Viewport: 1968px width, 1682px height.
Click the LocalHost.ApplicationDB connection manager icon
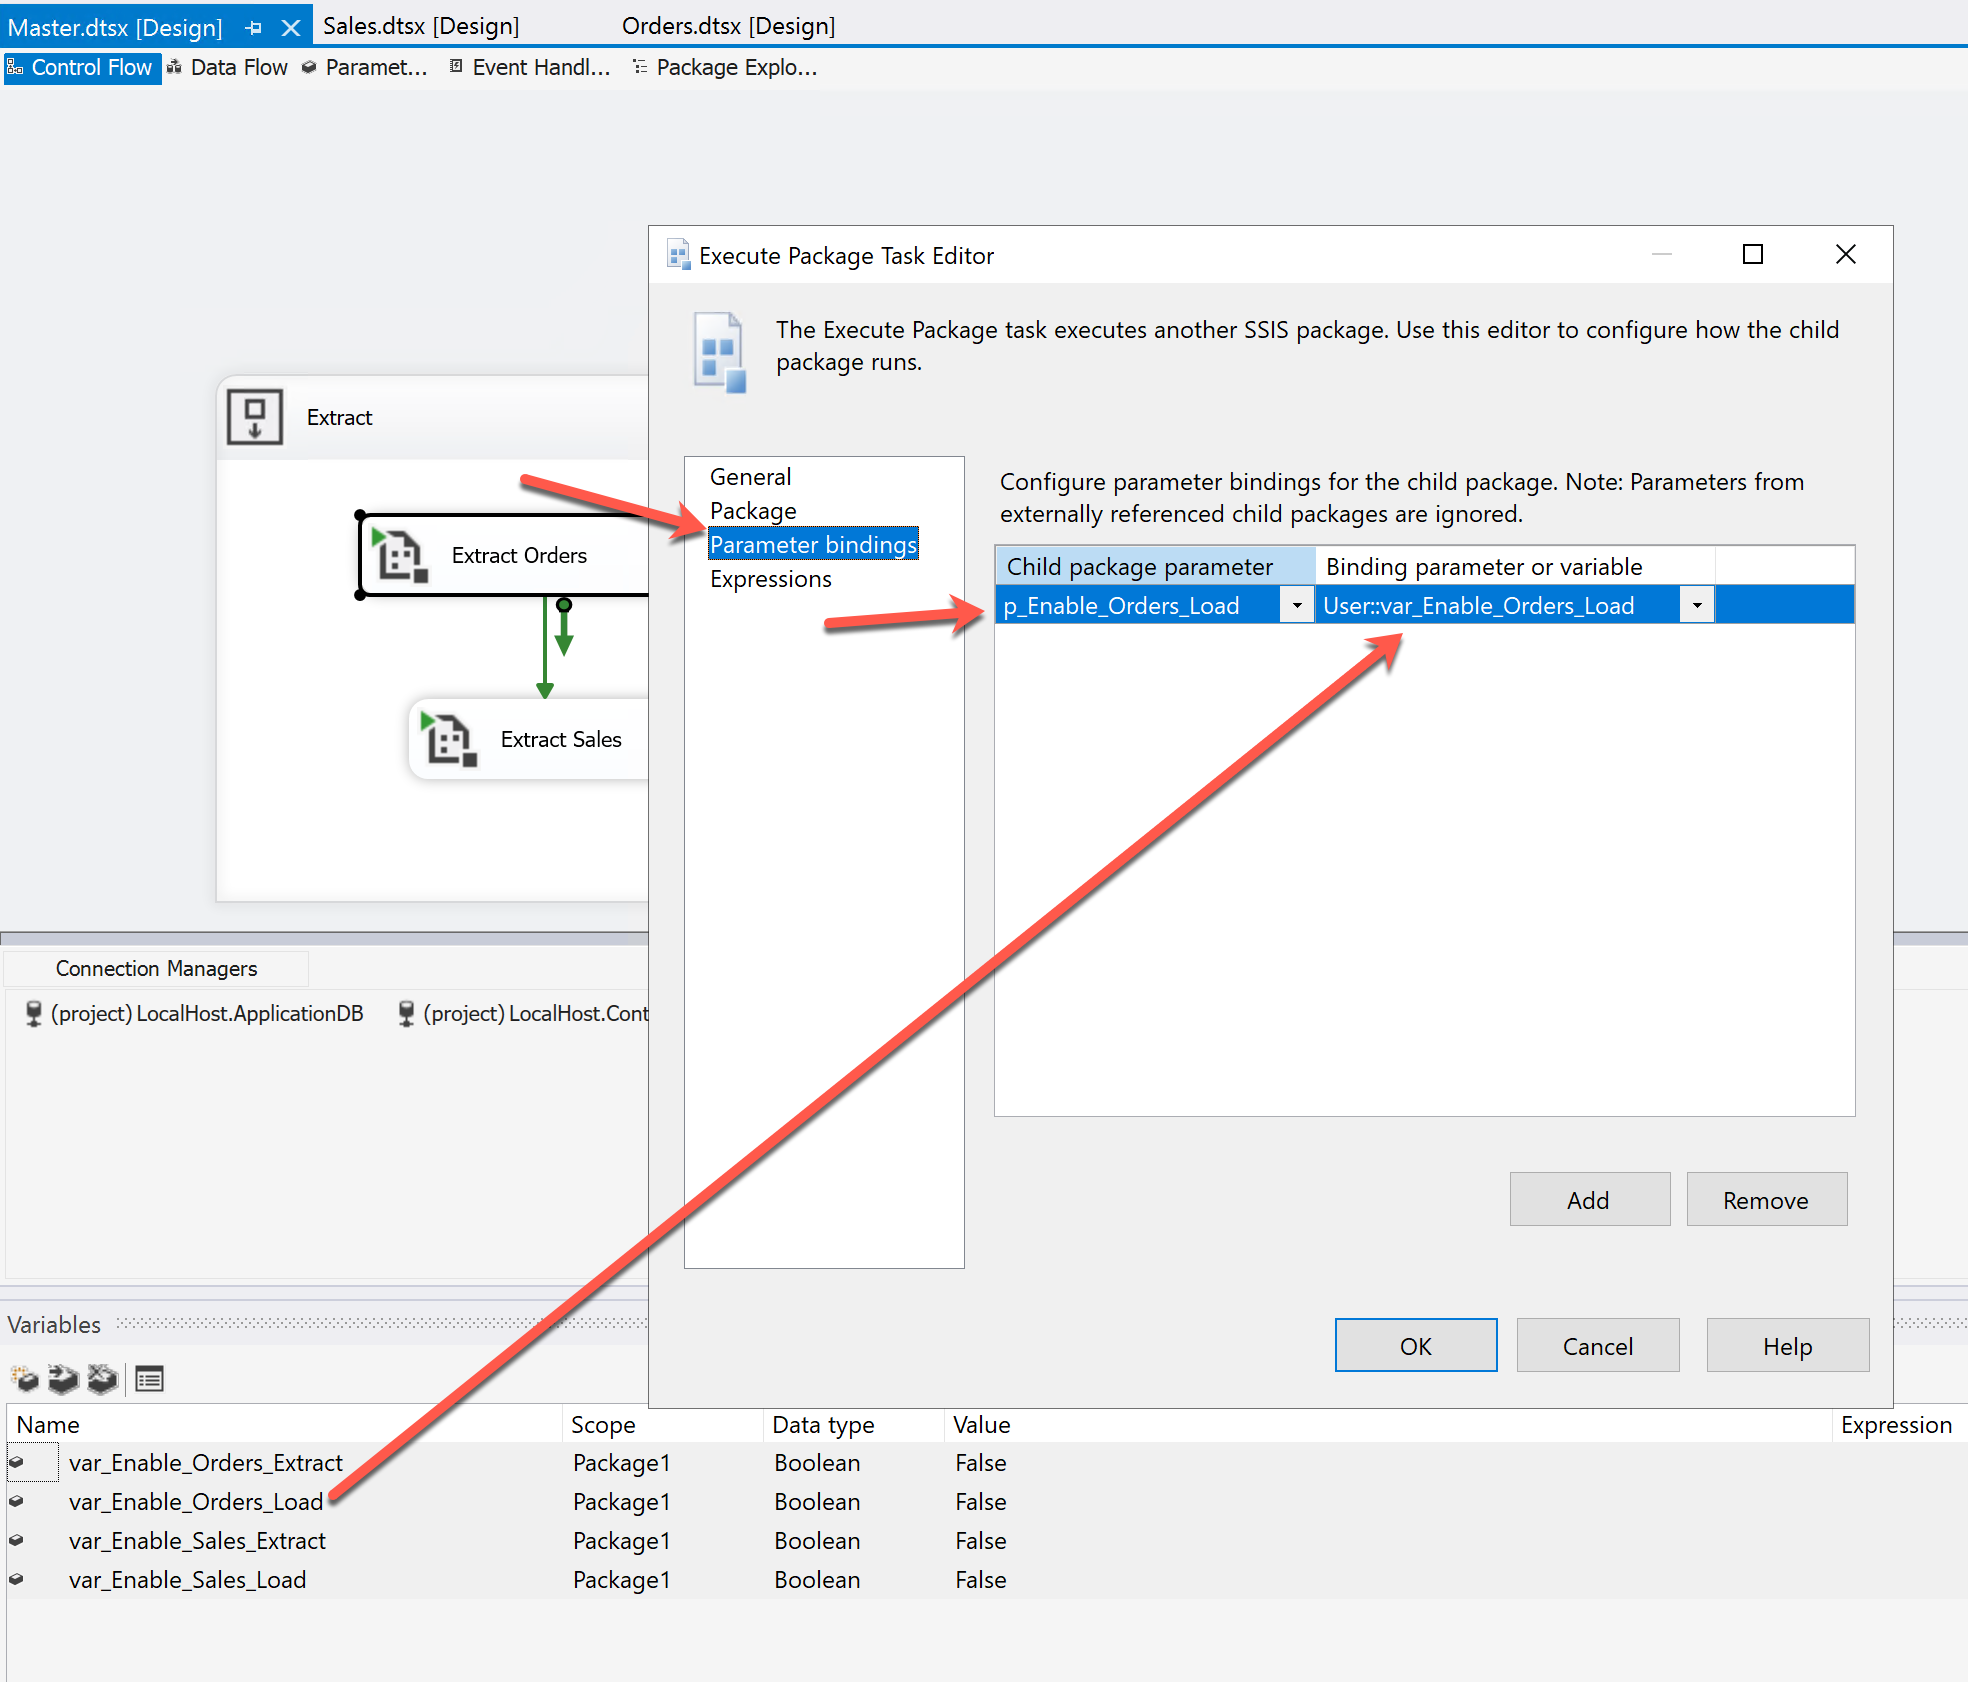(x=33, y=1013)
